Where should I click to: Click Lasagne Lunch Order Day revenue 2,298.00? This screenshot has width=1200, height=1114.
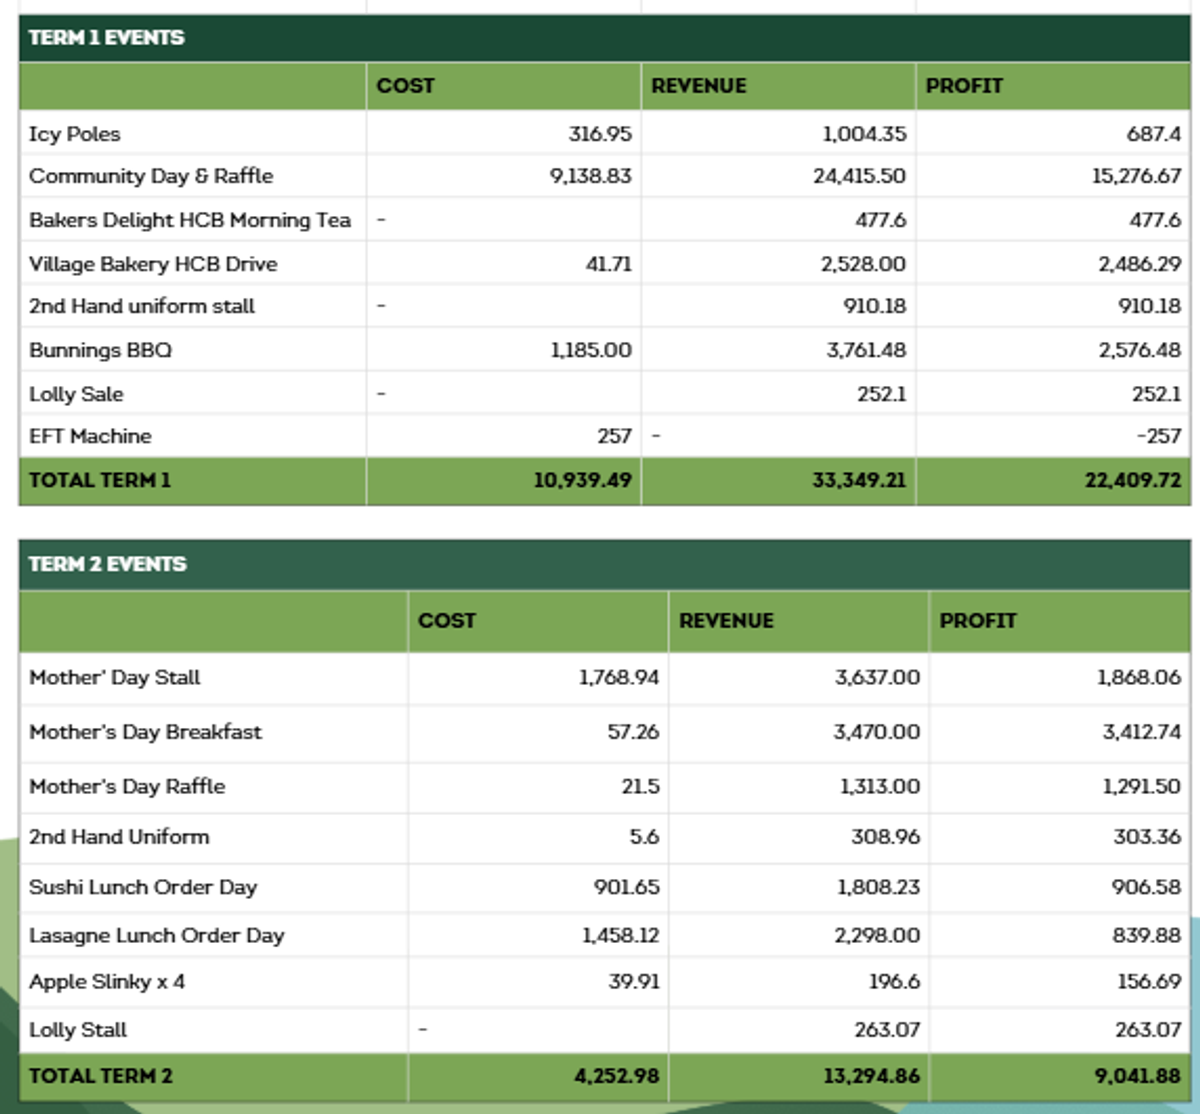tap(878, 935)
